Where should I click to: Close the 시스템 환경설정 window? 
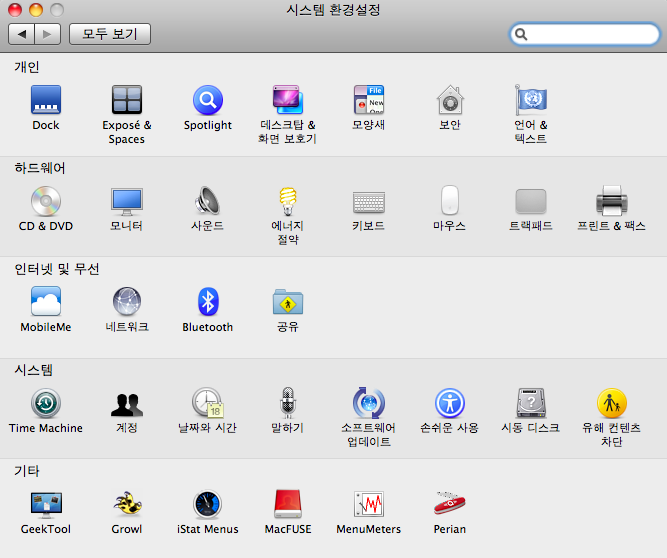click(15, 10)
